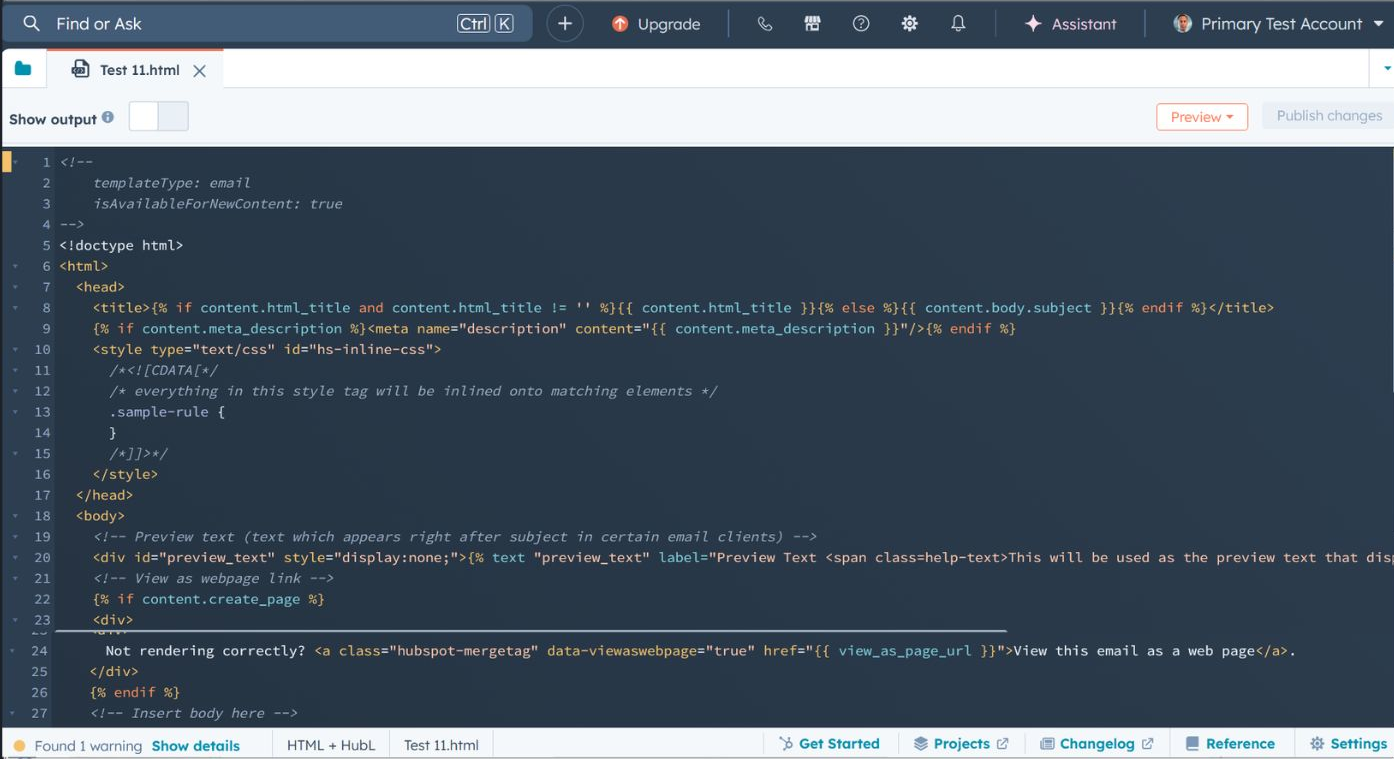Click the plus create button
Viewport: 1394px width, 759px height.
[565, 24]
